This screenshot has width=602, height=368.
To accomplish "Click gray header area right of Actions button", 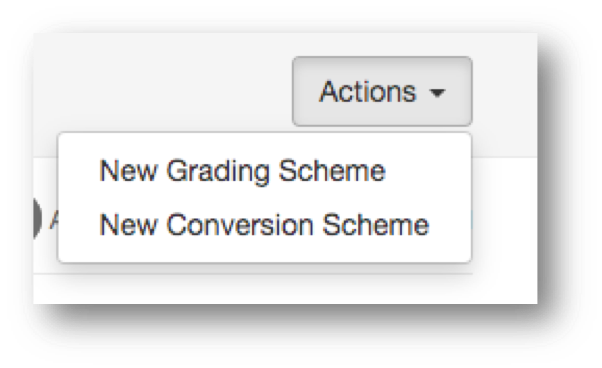I will (504, 91).
